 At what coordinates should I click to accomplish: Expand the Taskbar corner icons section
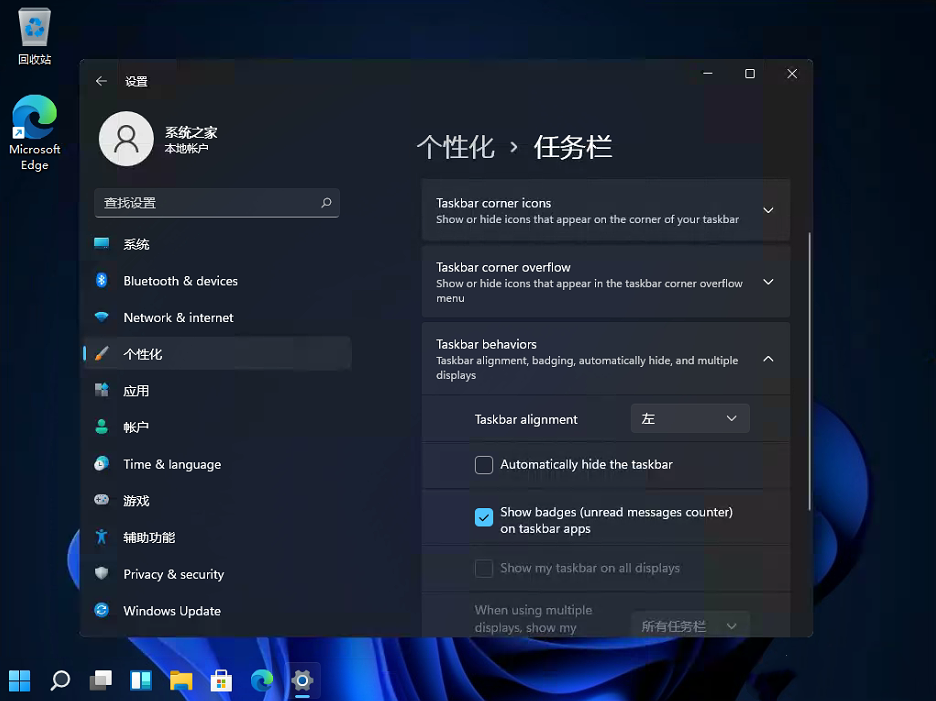768,210
